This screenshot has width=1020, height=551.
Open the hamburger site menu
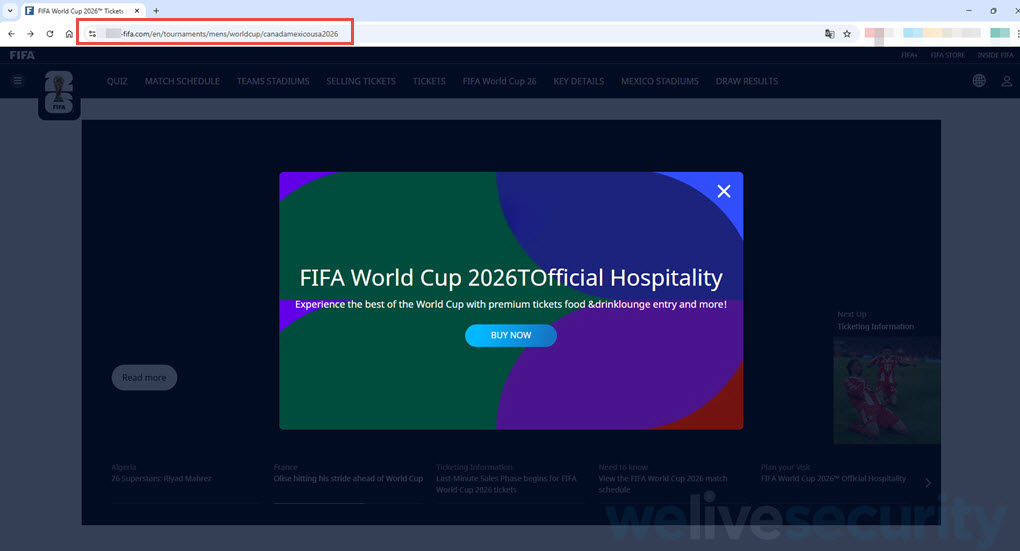[x=18, y=81]
